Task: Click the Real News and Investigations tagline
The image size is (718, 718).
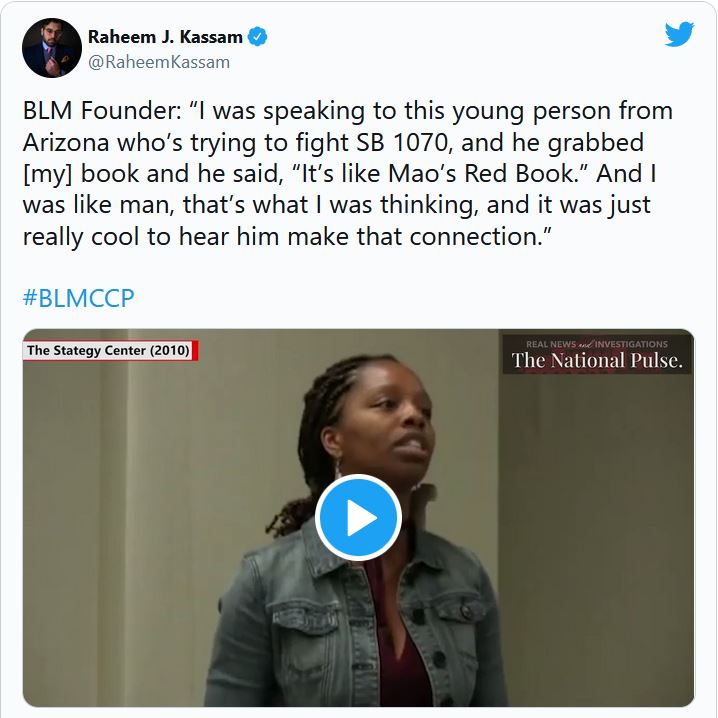Action: [x=597, y=344]
